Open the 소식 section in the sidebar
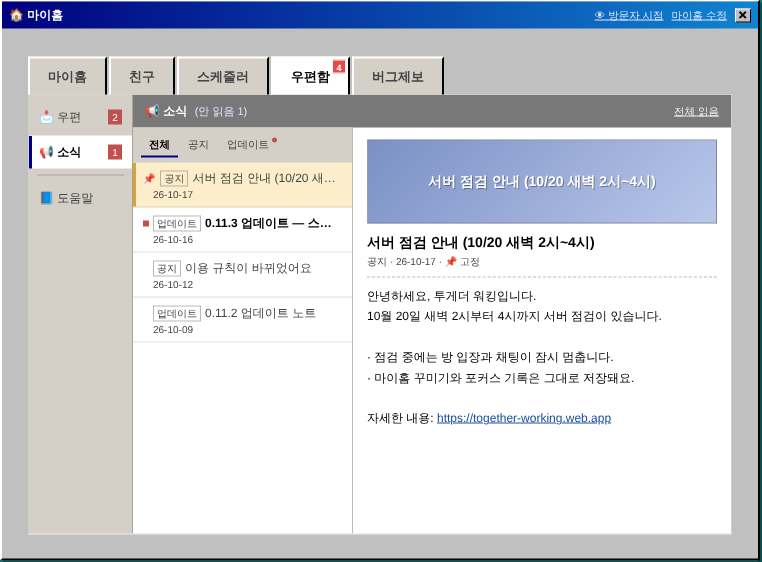762x562 pixels. (80, 152)
